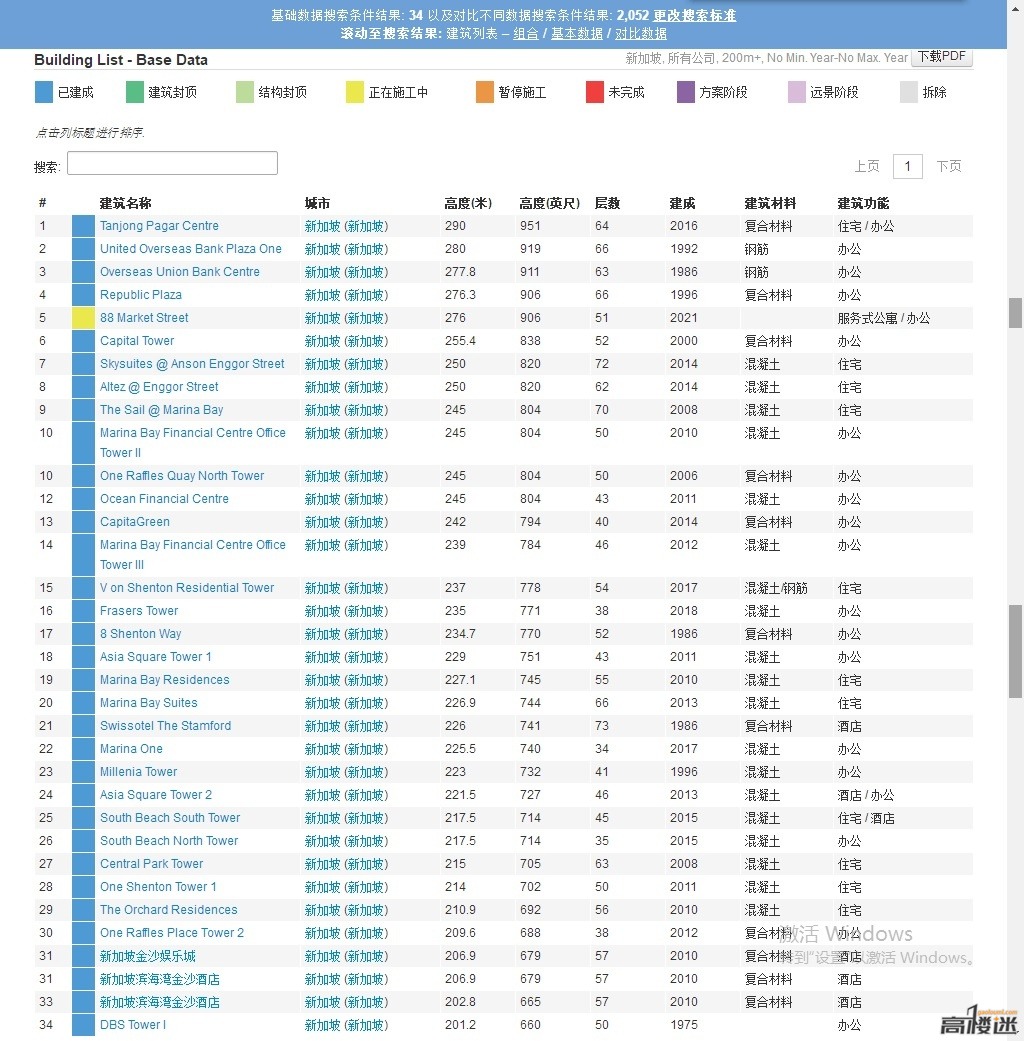Screen dimensions: 1024x1041
Task: Sort table by 高度(米) column header
Action: (x=468, y=203)
